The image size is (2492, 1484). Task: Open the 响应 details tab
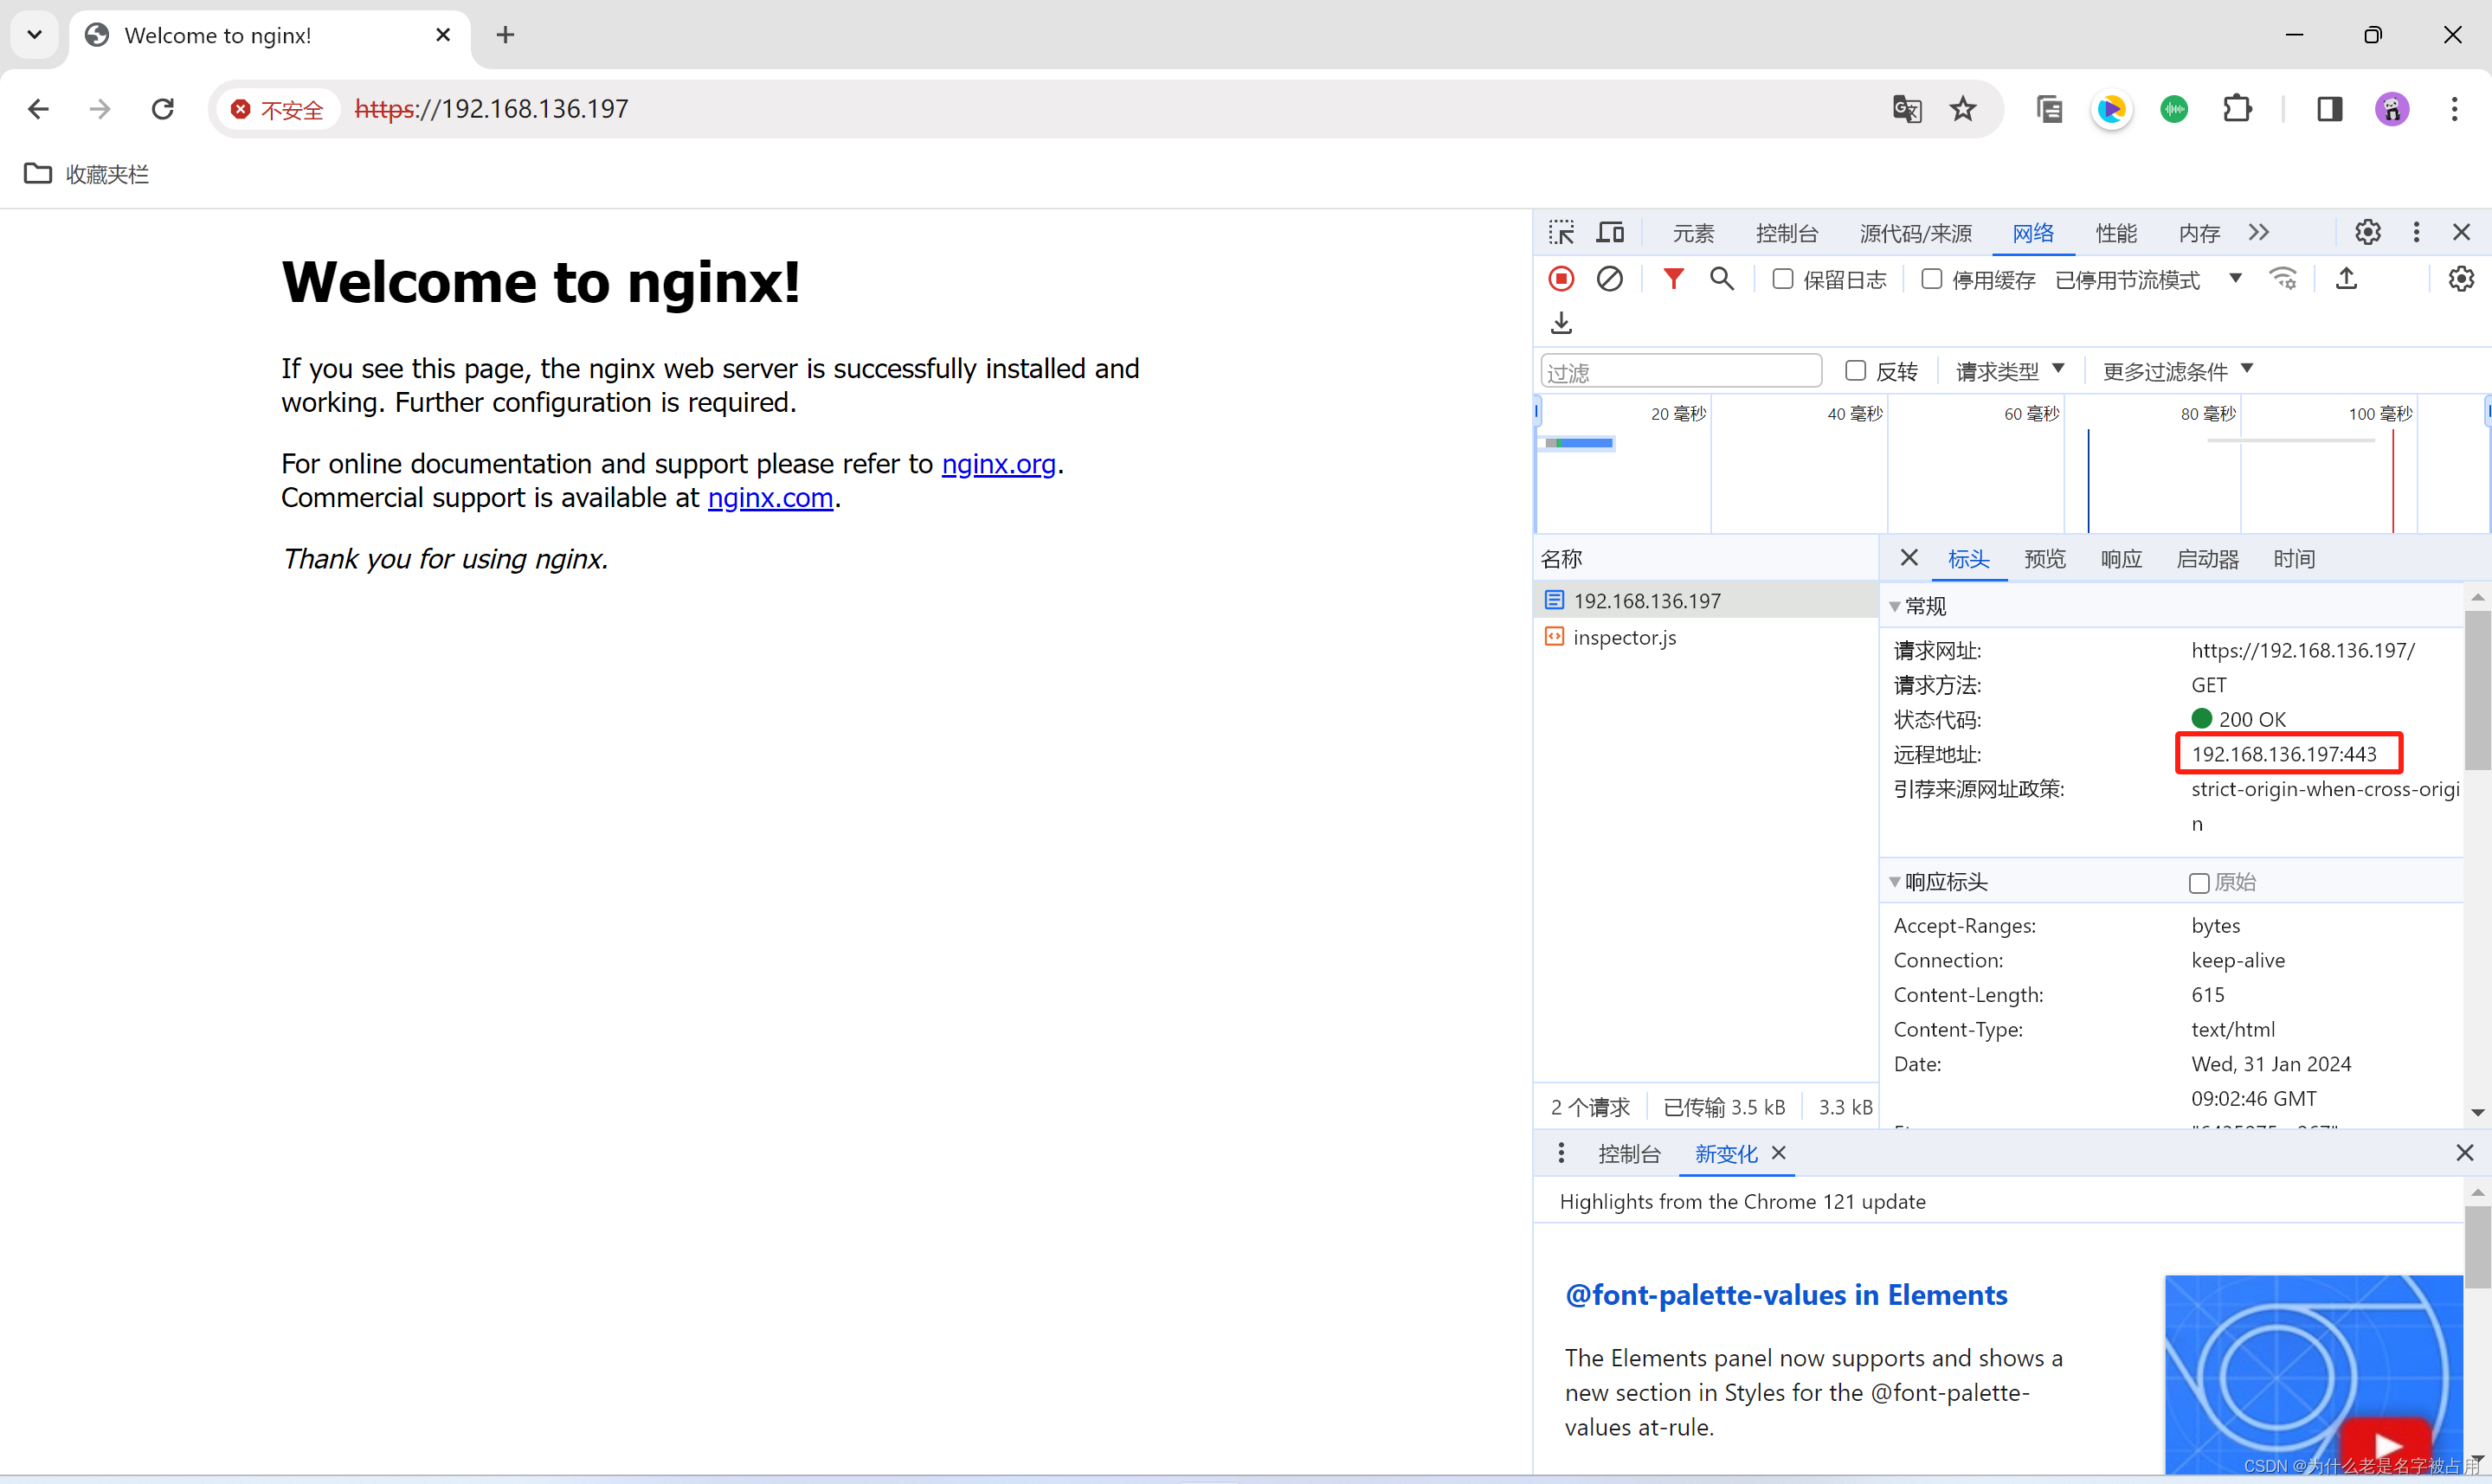2121,558
